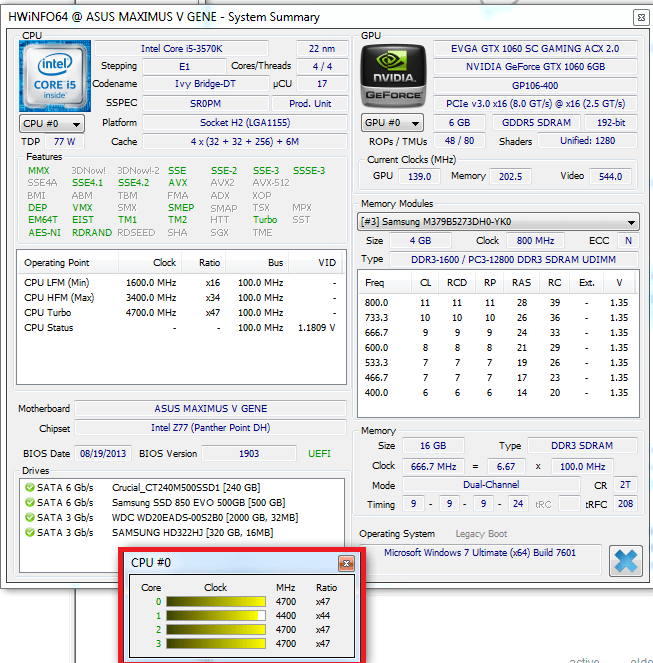Screen dimensions: 653x663
Task: Open the GPU #0 selector dropdown
Action: pyautogui.click(x=392, y=123)
